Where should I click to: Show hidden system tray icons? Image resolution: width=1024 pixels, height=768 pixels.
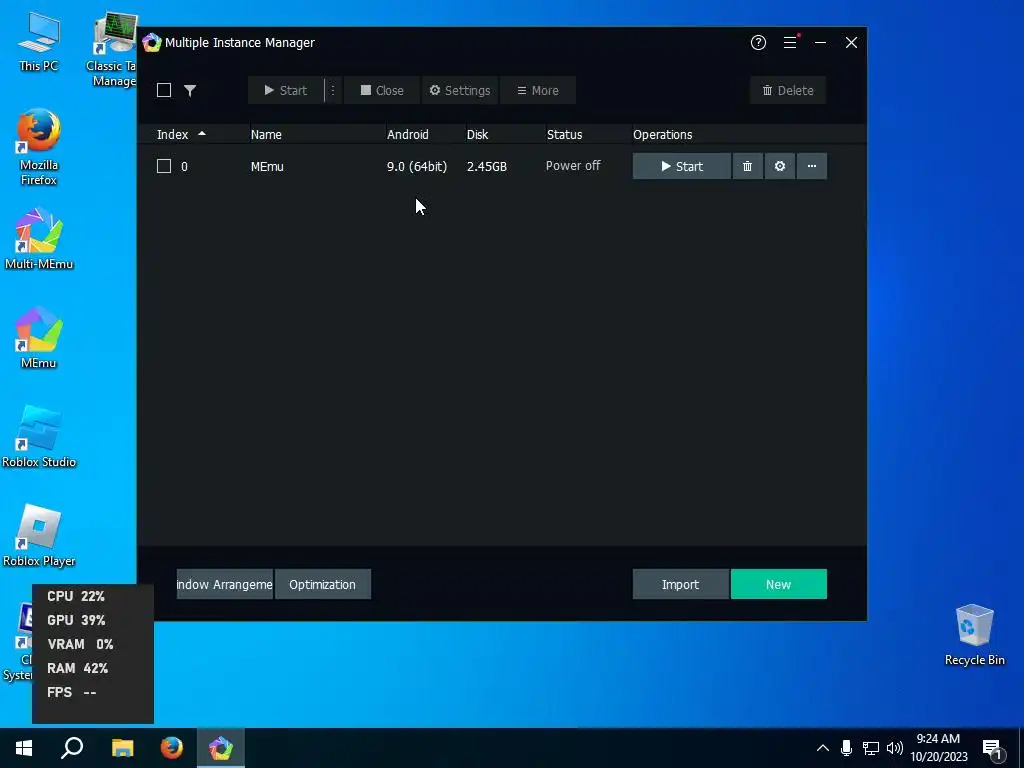point(823,748)
